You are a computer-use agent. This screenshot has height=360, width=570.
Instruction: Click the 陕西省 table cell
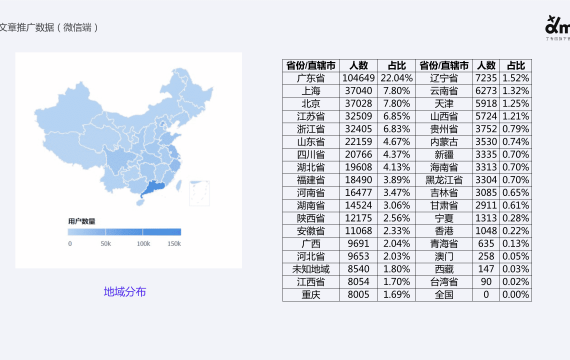coord(311,218)
